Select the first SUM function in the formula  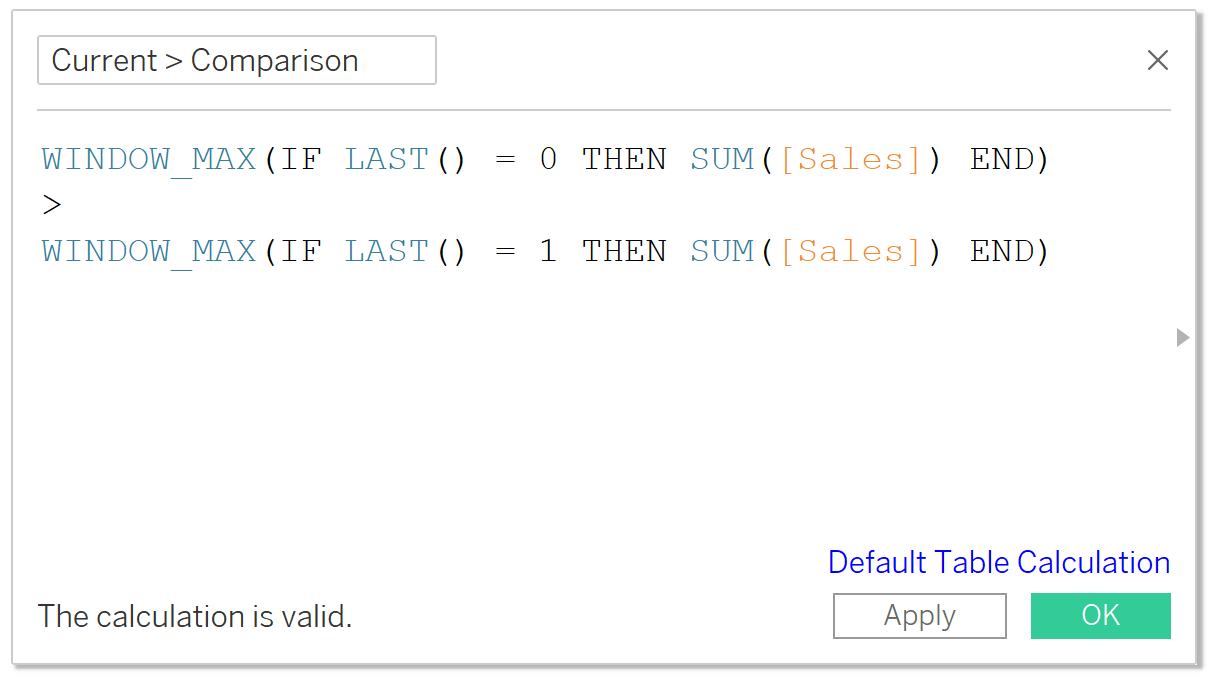click(722, 159)
